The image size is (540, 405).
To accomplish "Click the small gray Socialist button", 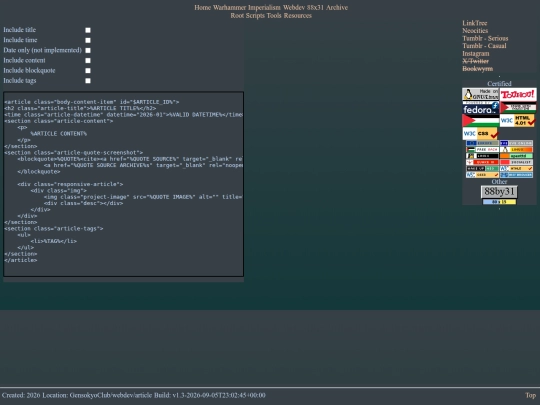I will tap(516, 162).
